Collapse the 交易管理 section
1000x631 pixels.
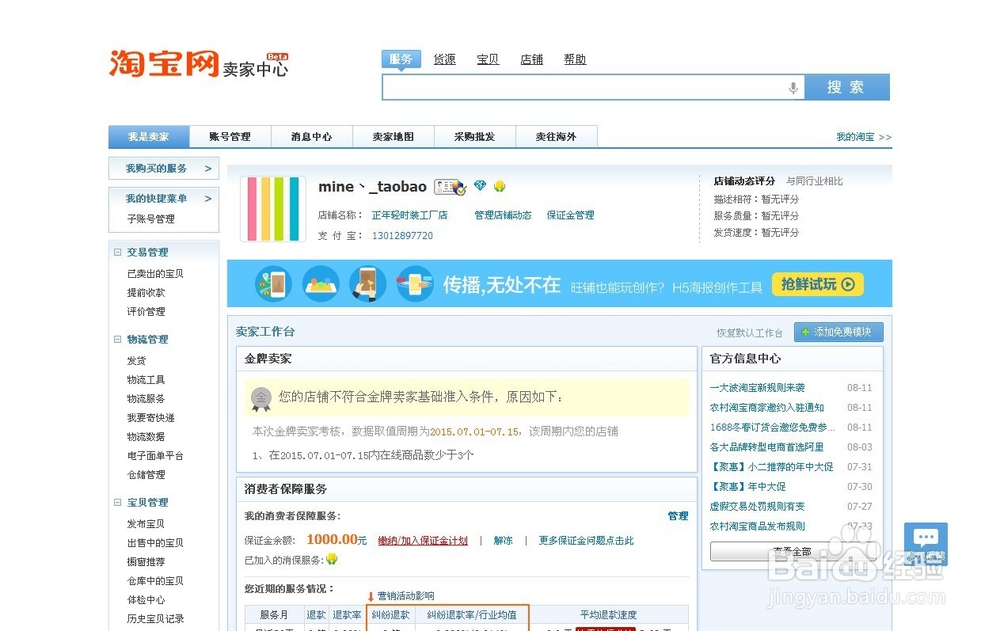click(117, 252)
